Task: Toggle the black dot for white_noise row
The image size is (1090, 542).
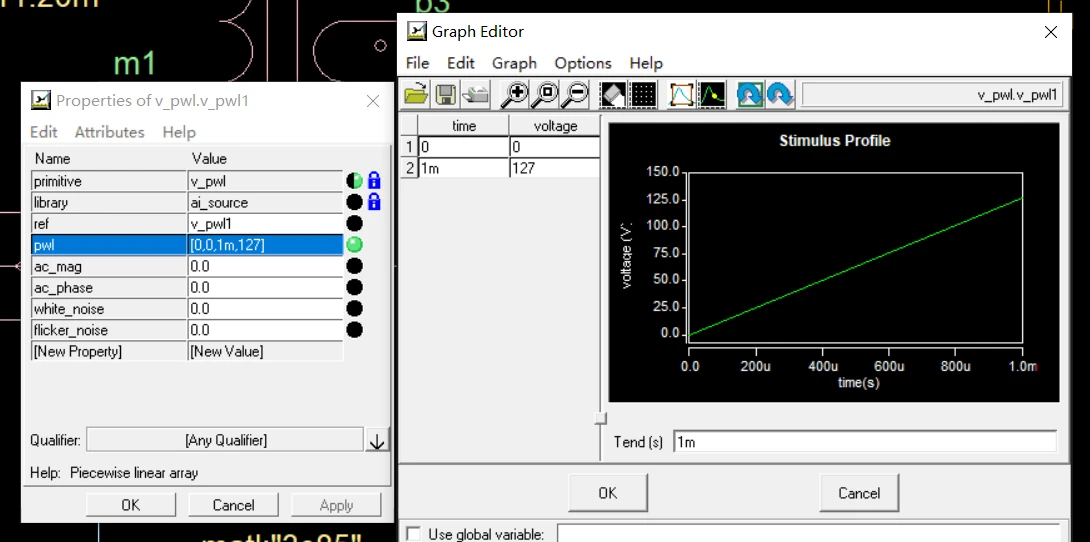Action: click(355, 309)
